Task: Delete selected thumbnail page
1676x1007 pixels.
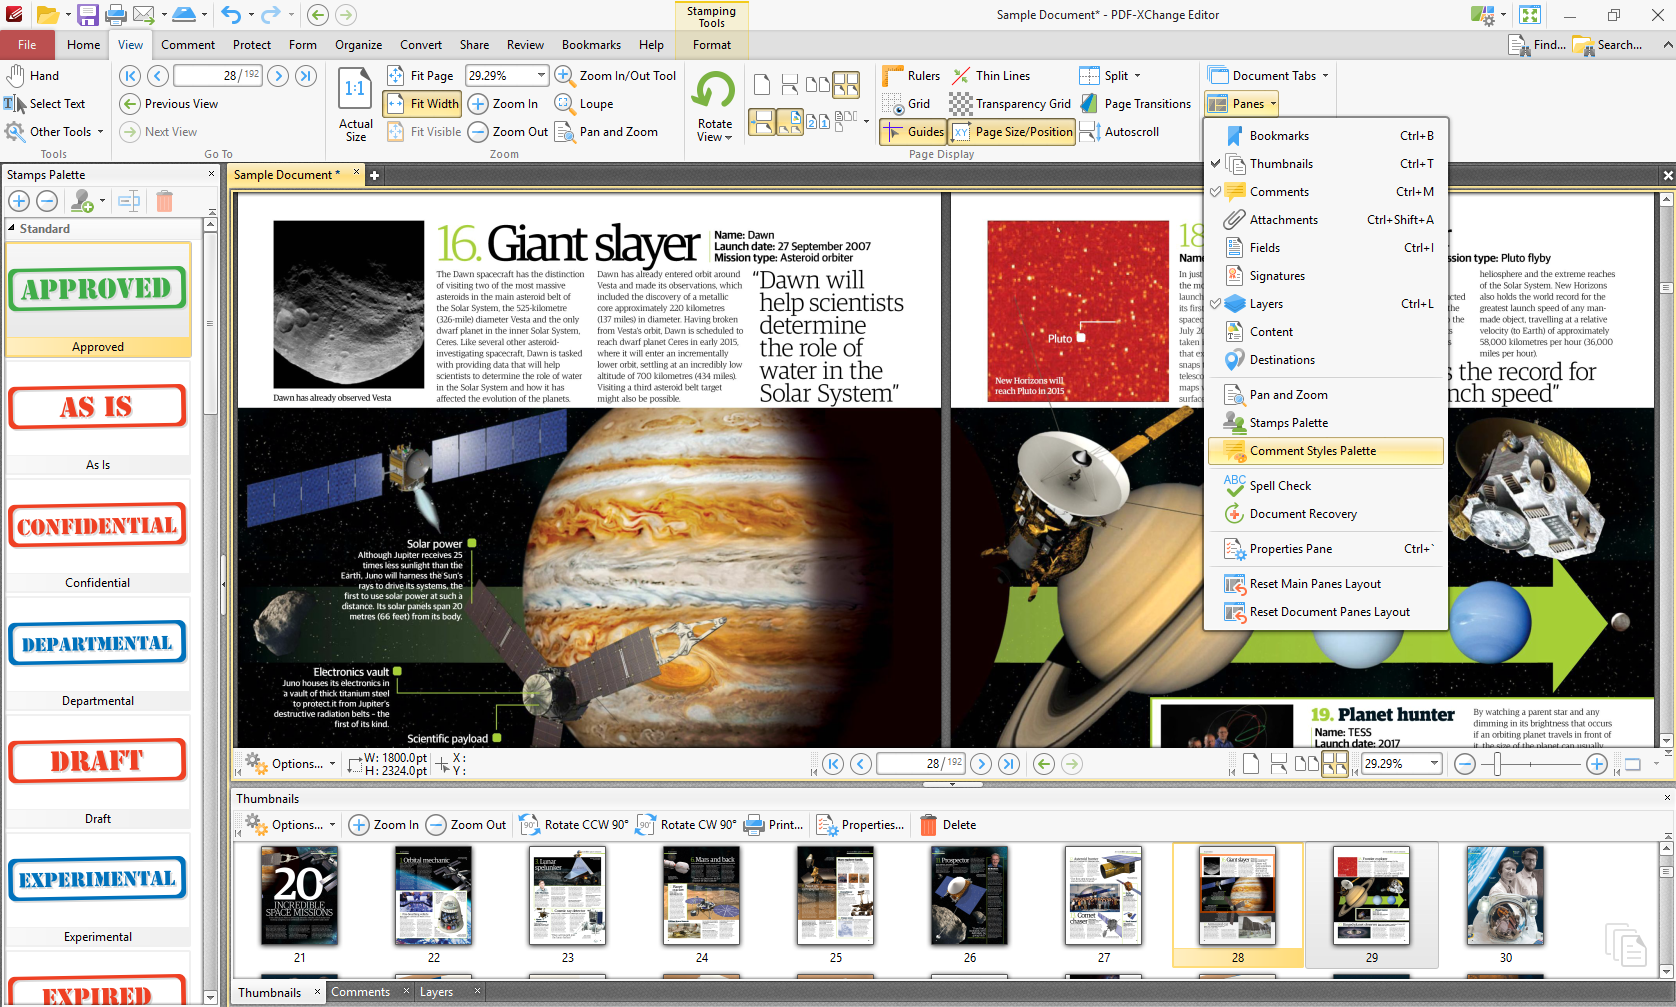Action: pos(948,825)
